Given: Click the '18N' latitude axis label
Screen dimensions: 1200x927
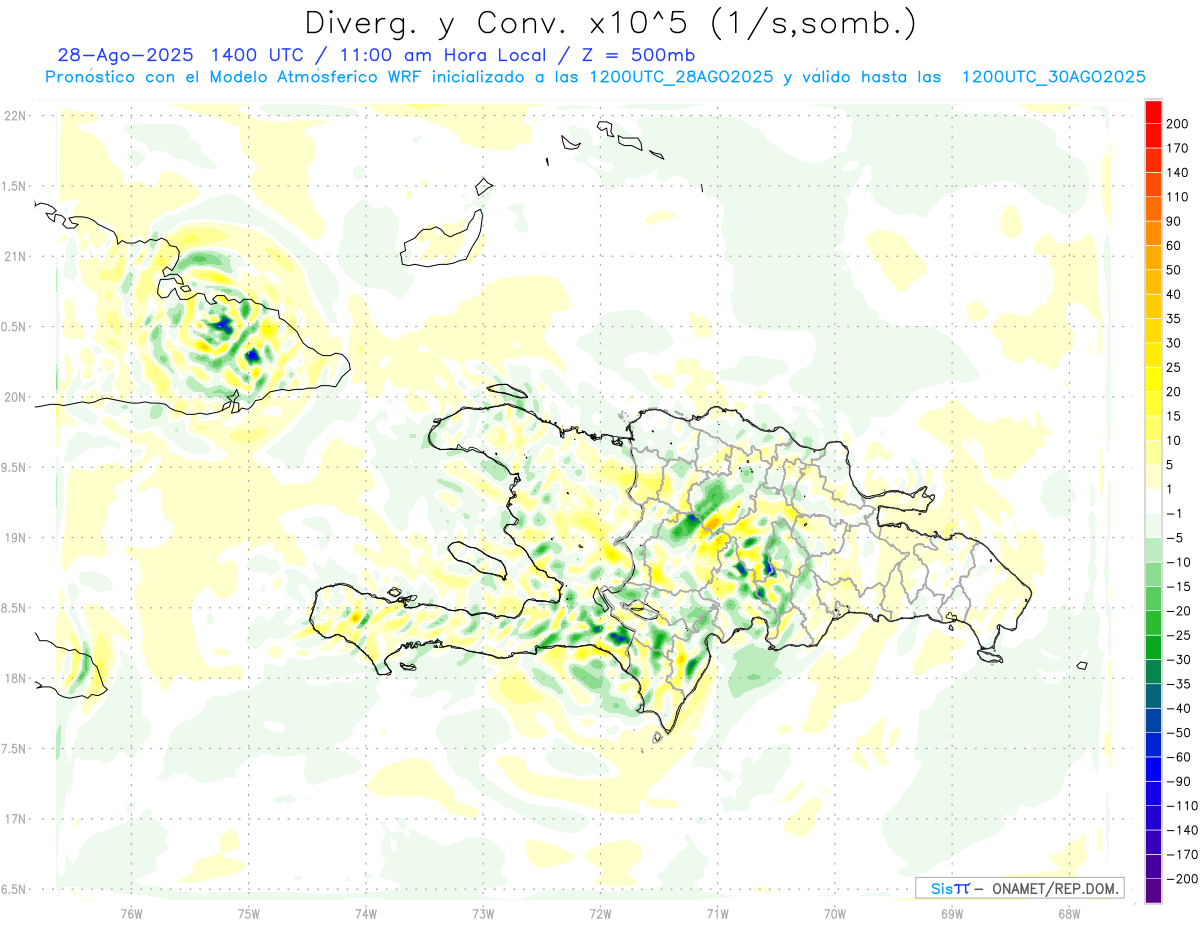Looking at the screenshot, I should 14,679.
